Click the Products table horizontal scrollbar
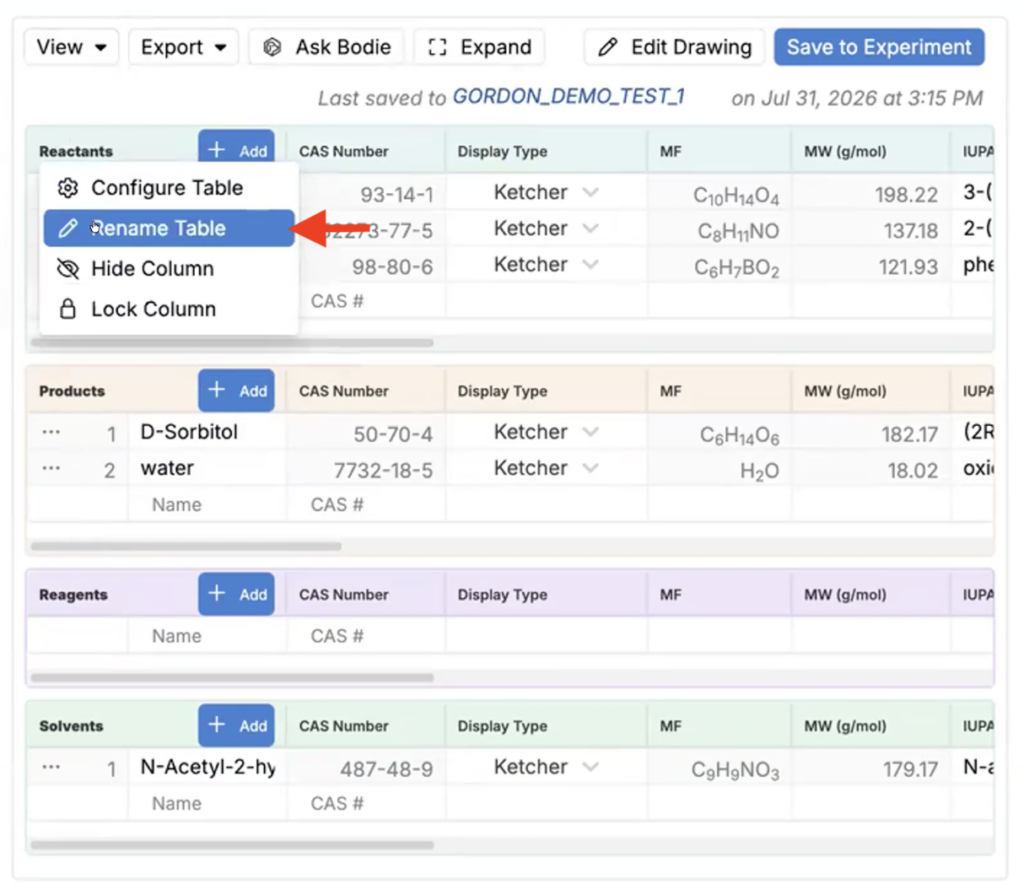This screenshot has width=1024, height=889. coord(186,546)
